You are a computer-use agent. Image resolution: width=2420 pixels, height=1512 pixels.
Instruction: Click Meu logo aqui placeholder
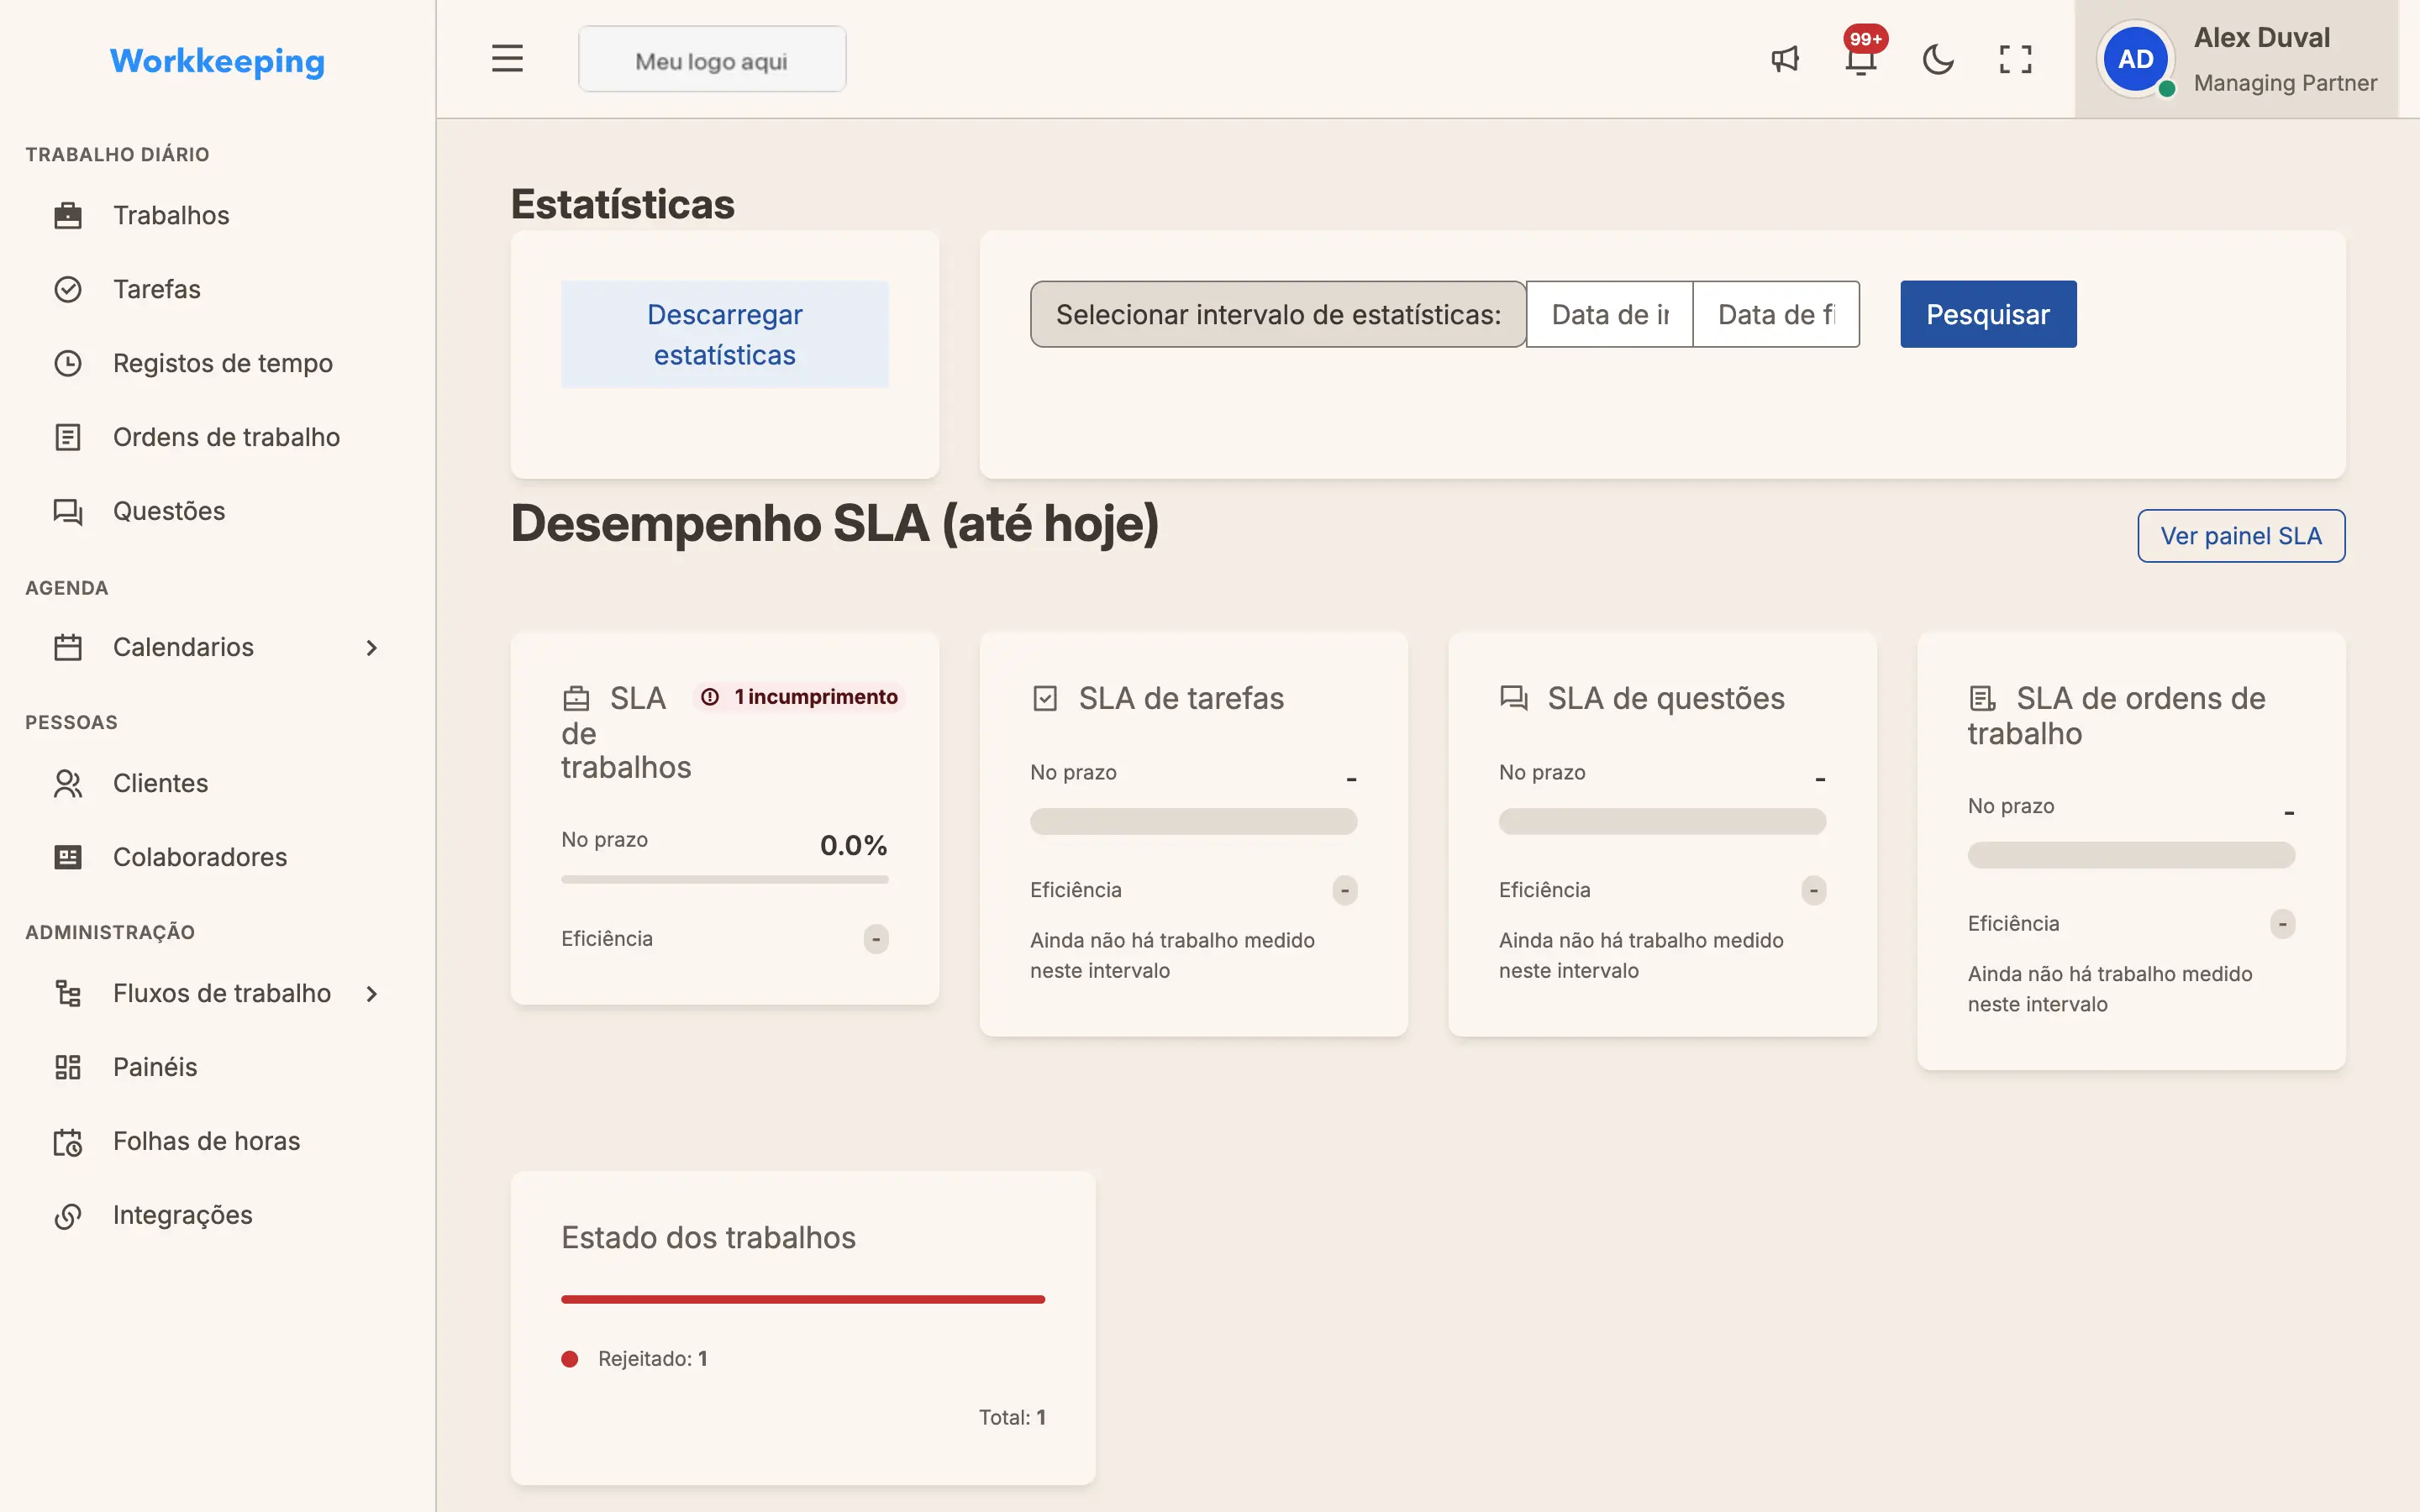(x=712, y=59)
